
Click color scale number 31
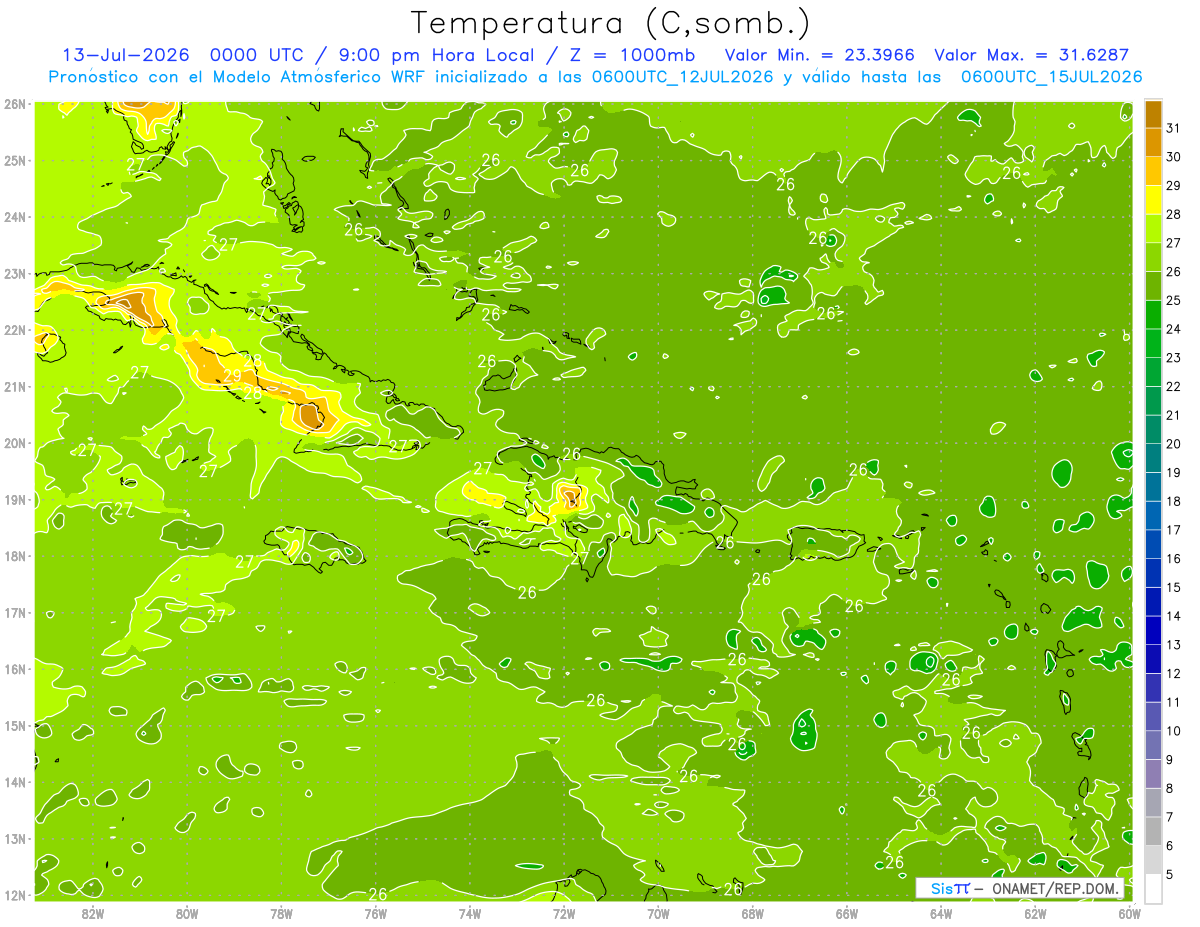click(x=1173, y=128)
